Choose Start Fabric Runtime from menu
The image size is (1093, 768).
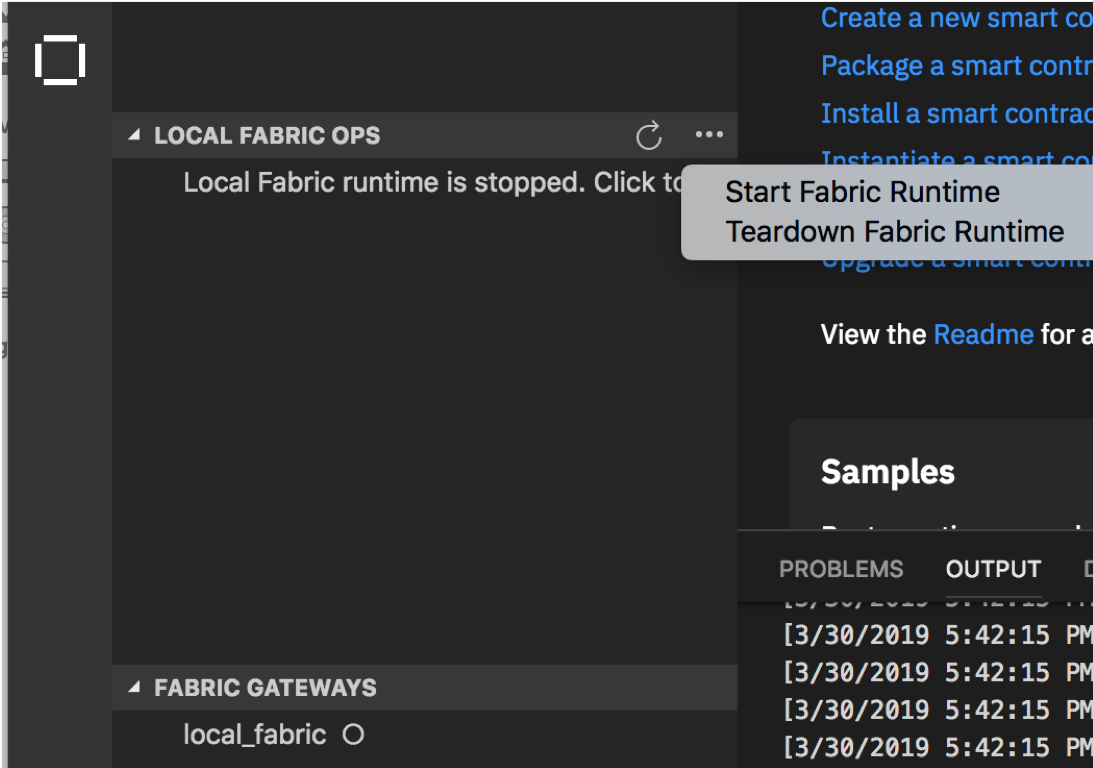tap(862, 192)
